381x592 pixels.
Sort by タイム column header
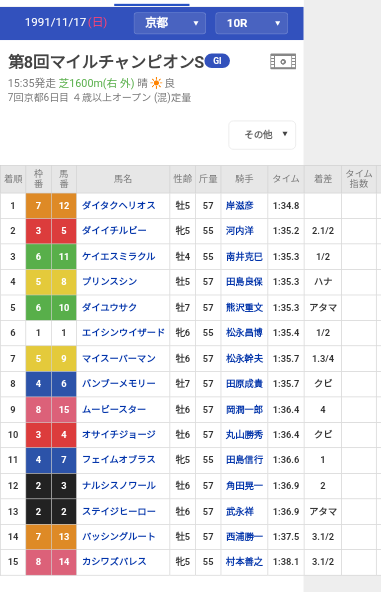pos(286,179)
